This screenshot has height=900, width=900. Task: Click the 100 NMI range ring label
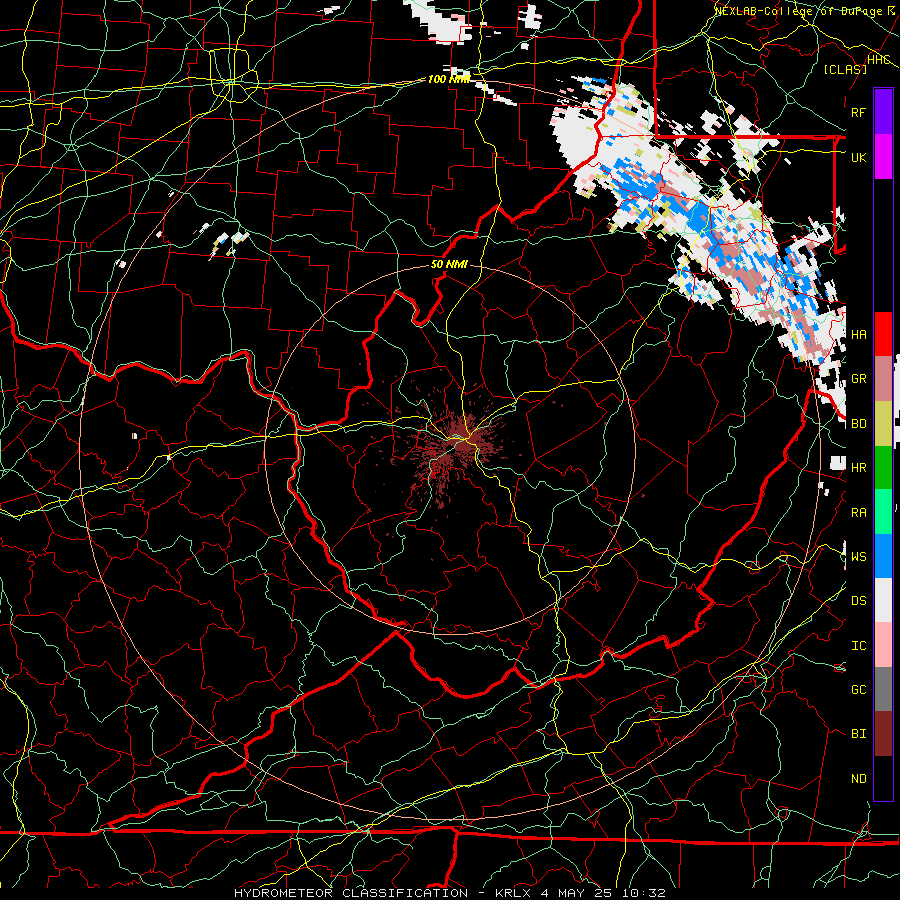pos(449,79)
